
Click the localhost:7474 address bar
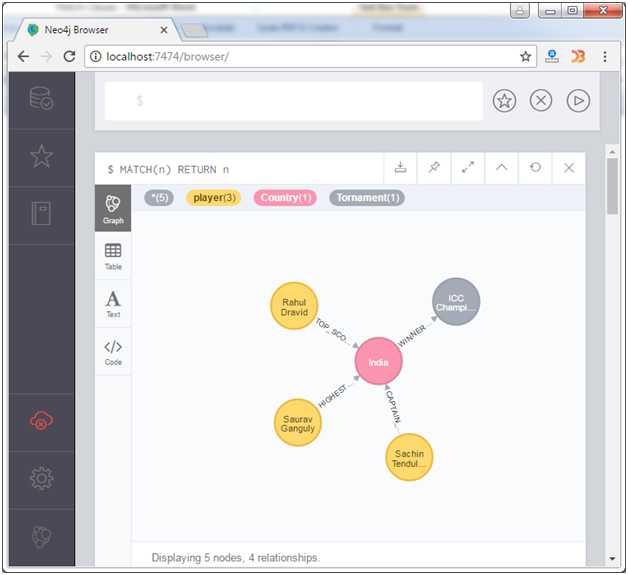tap(310, 56)
